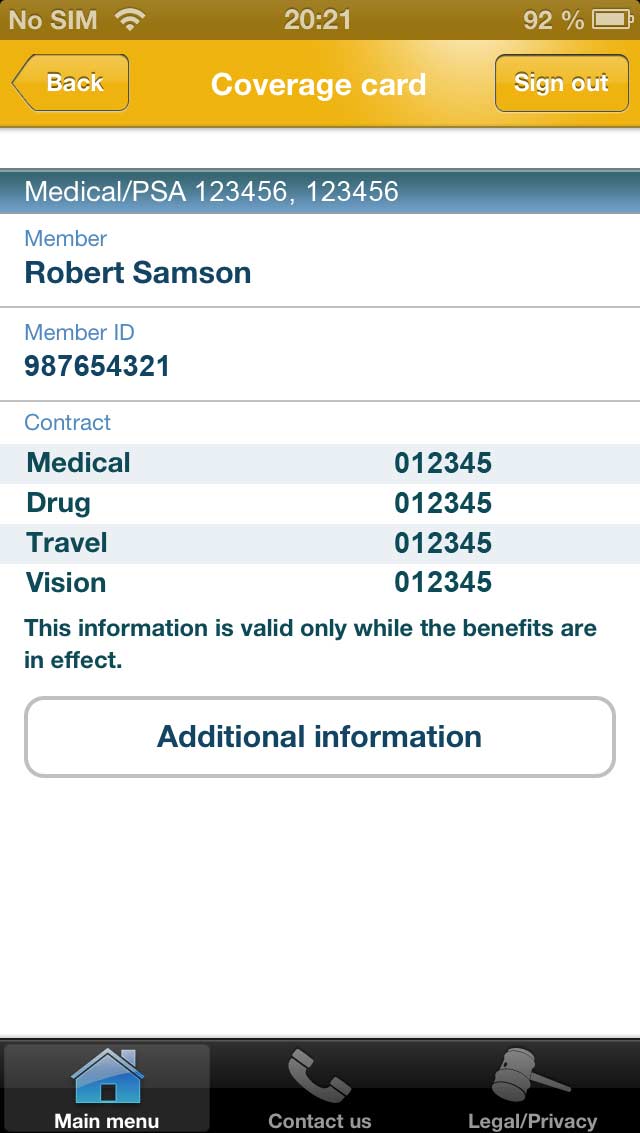Tap the battery icon in status bar

coord(613,20)
